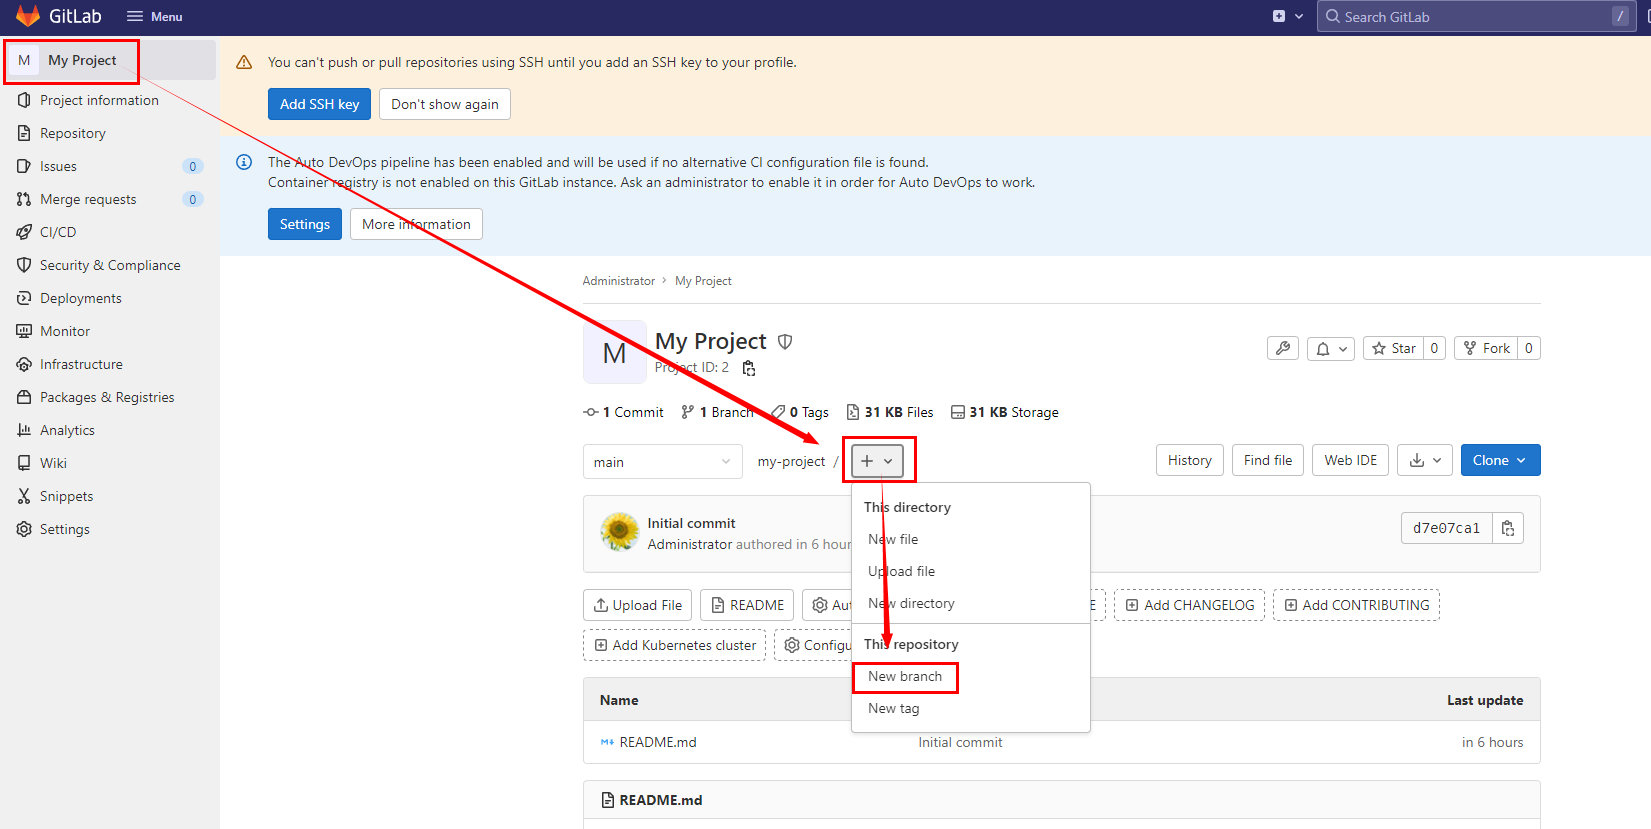
Task: Open Security & Compliance section
Action: (110, 265)
